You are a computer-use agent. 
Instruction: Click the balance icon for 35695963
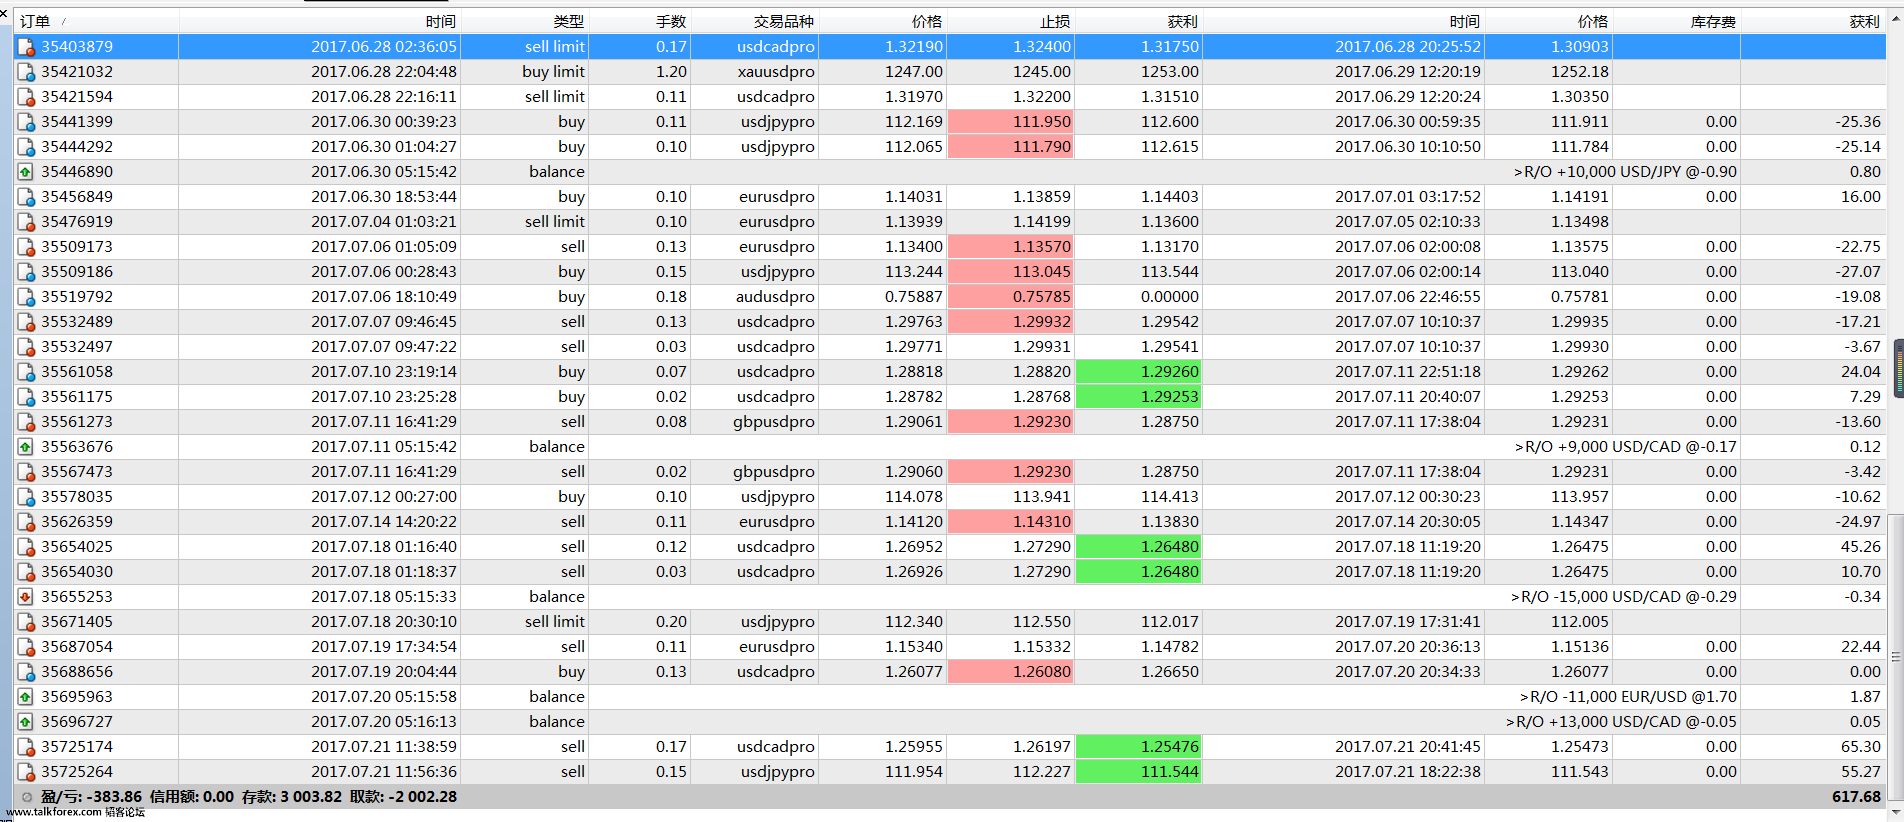pyautogui.click(x=26, y=697)
